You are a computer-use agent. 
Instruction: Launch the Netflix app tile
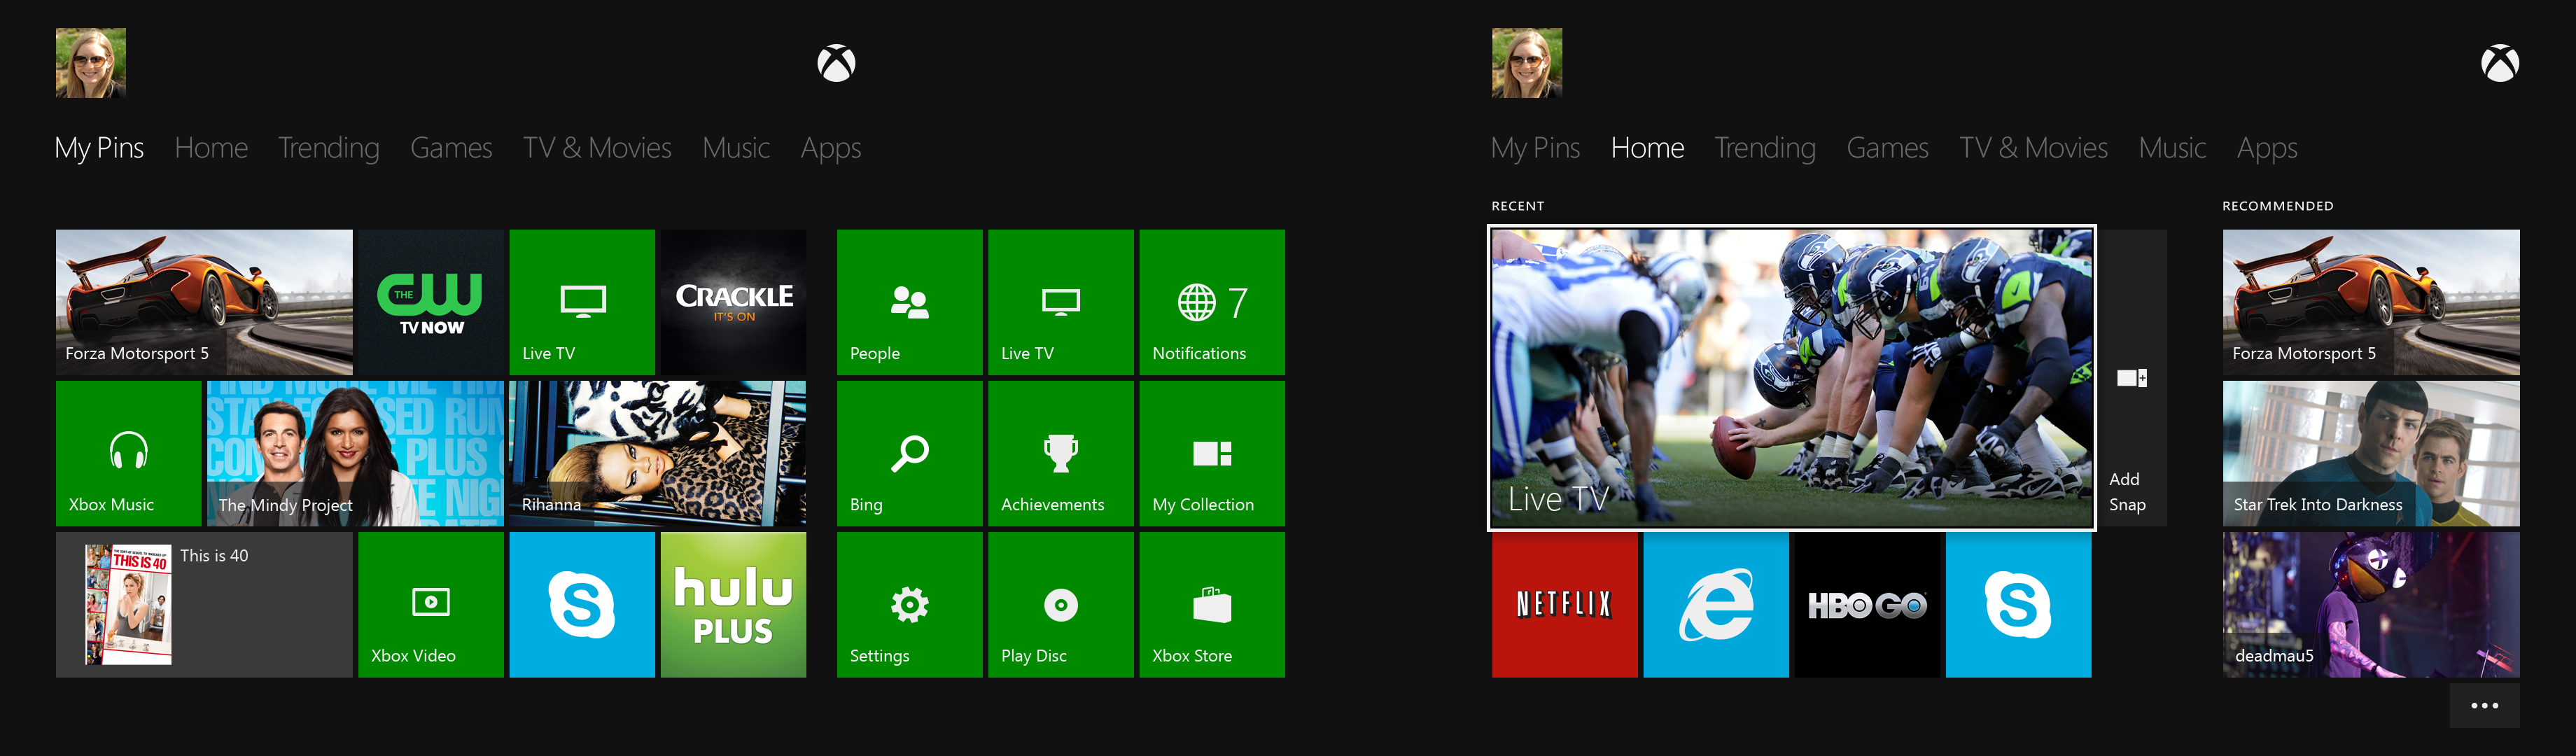tap(1564, 604)
